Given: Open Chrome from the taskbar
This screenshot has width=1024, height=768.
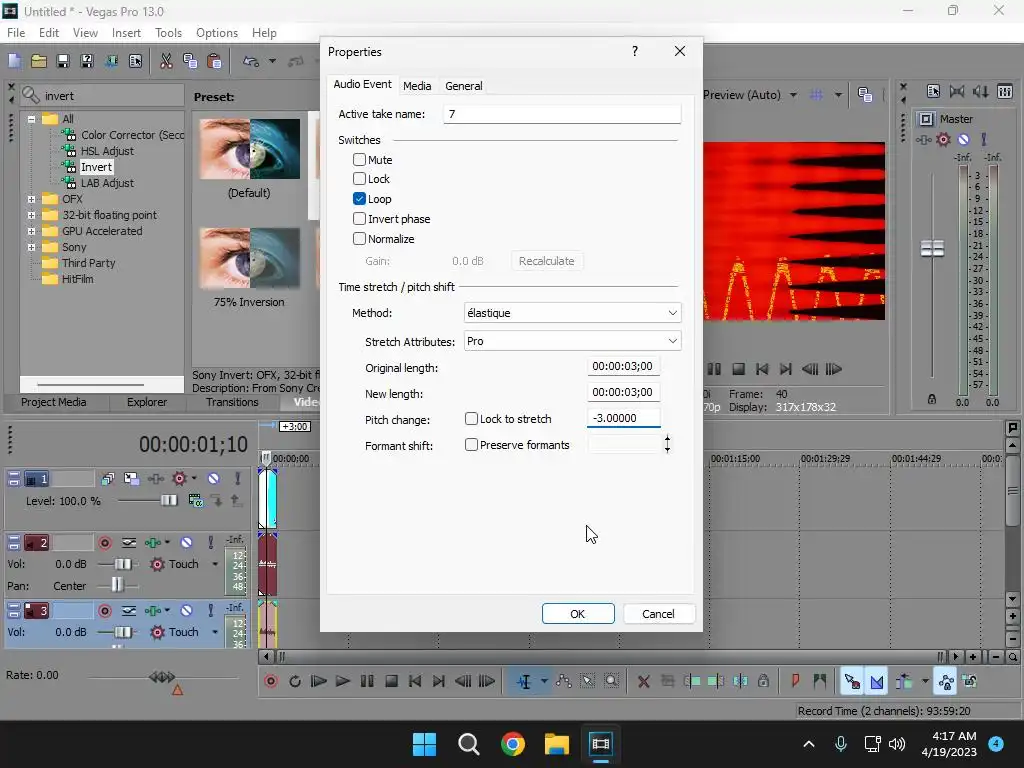Looking at the screenshot, I should click(513, 744).
